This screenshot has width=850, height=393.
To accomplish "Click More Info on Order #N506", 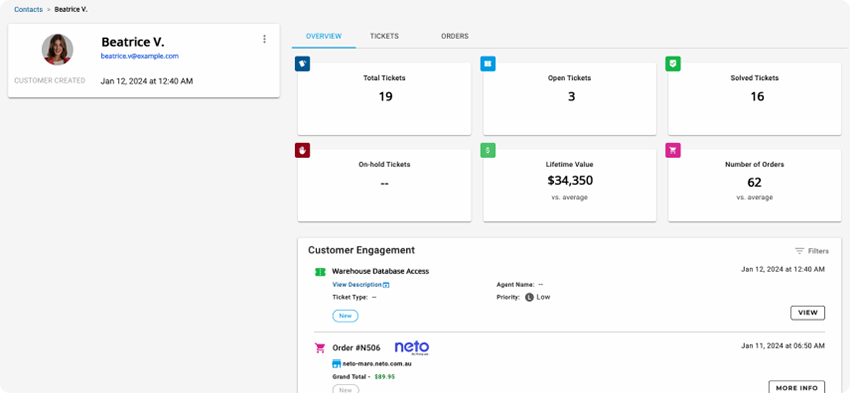I will [797, 387].
